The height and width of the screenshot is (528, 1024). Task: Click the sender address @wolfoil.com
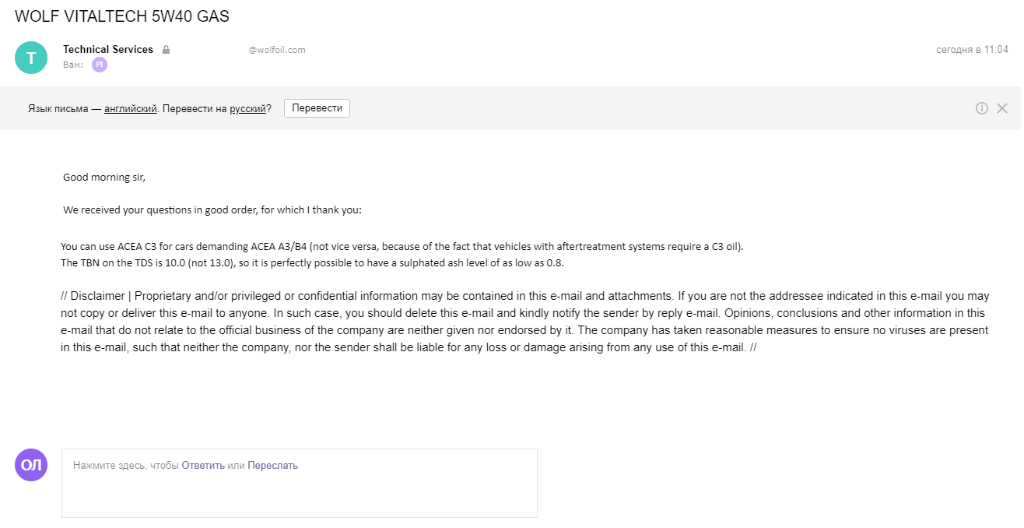[276, 50]
